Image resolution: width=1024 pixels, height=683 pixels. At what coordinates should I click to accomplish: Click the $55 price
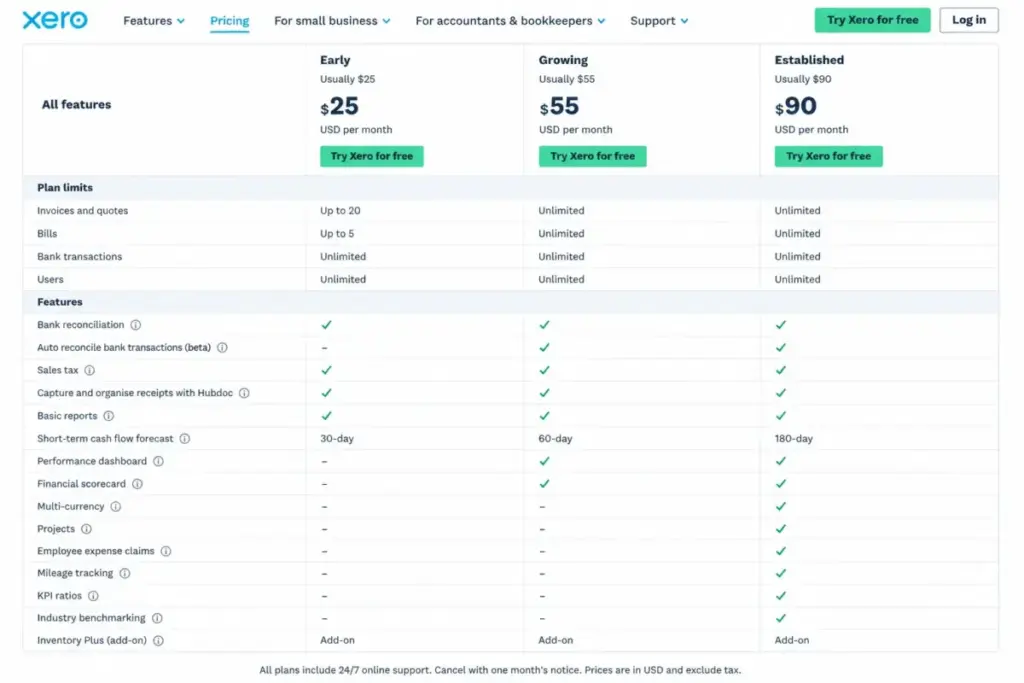559,106
